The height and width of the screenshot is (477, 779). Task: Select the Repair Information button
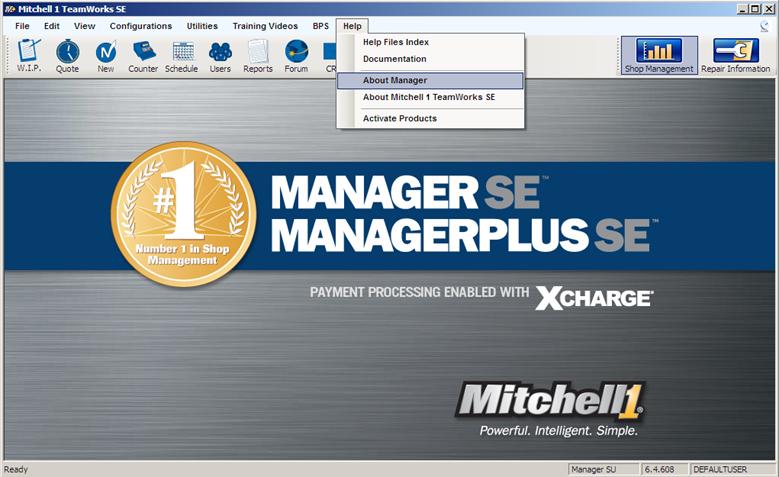(x=735, y=55)
